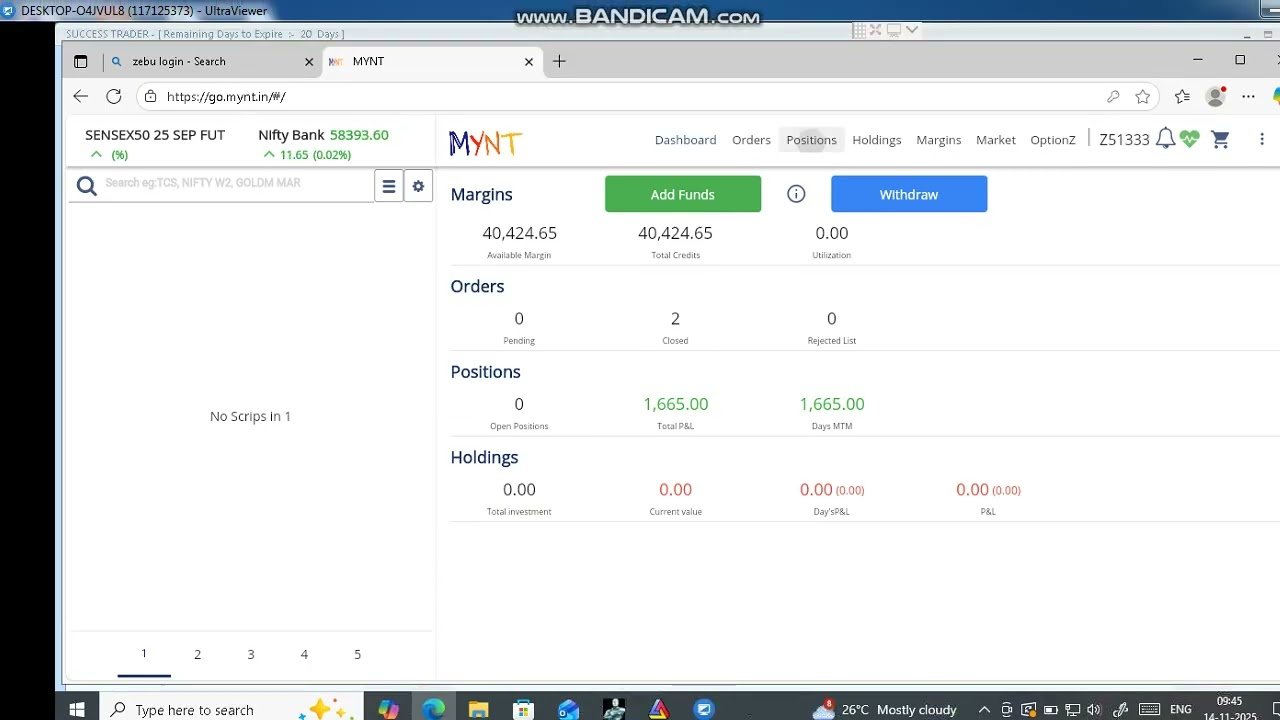Close the MYNT browser tab
This screenshot has height=720, width=1280.
[x=529, y=62]
